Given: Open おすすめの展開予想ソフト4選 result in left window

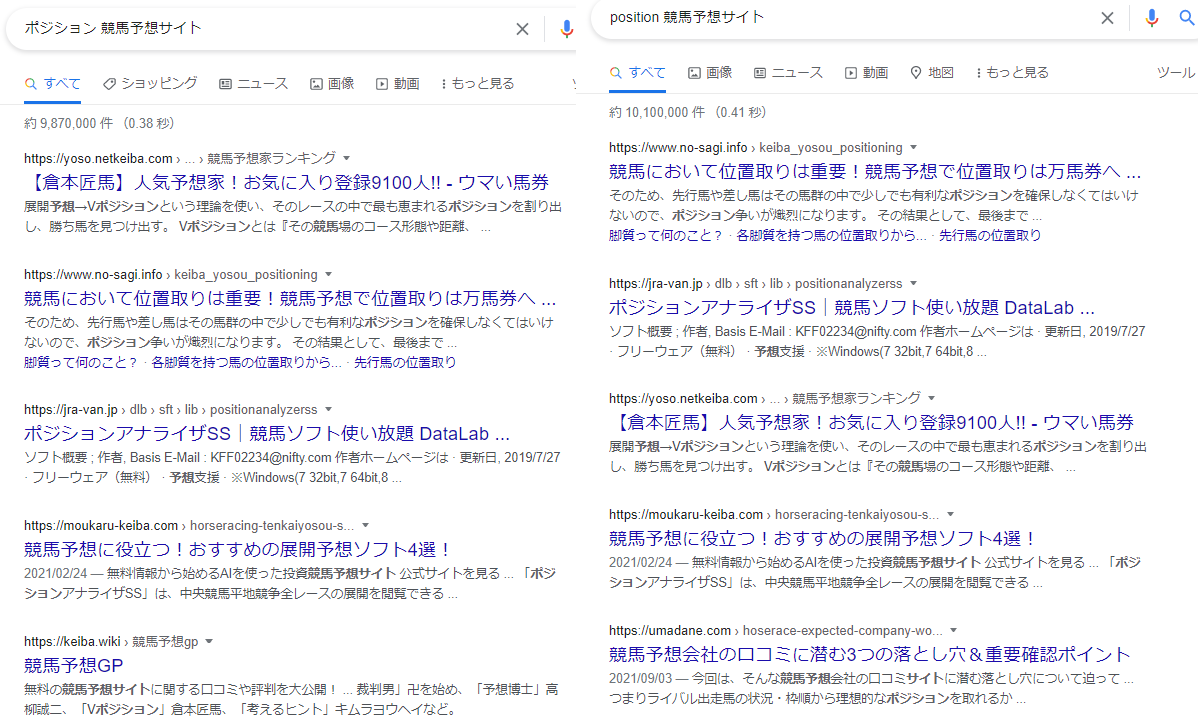Looking at the screenshot, I should [238, 549].
